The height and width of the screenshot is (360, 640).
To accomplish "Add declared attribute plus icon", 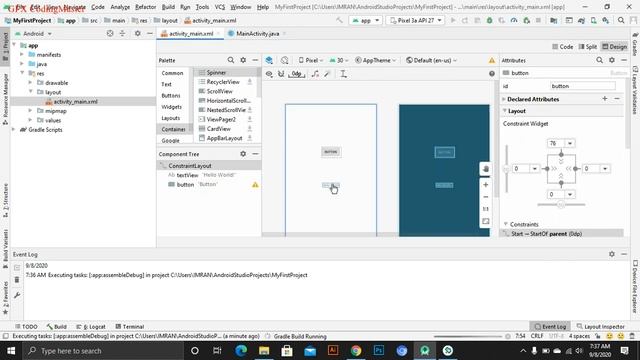I will pos(605,99).
